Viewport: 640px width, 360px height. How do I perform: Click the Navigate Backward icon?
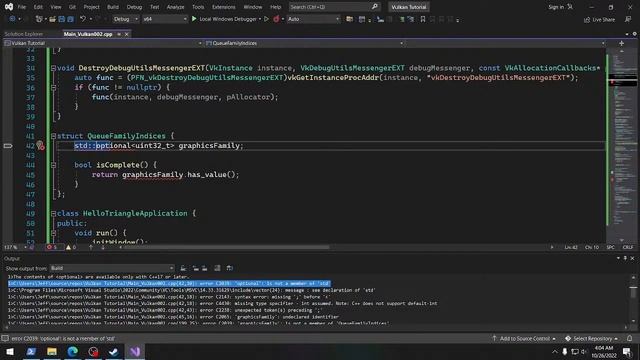tap(12, 19)
